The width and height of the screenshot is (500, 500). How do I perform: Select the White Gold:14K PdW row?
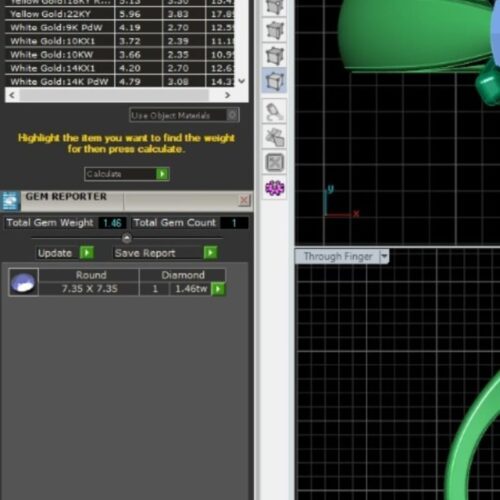[x=120, y=82]
